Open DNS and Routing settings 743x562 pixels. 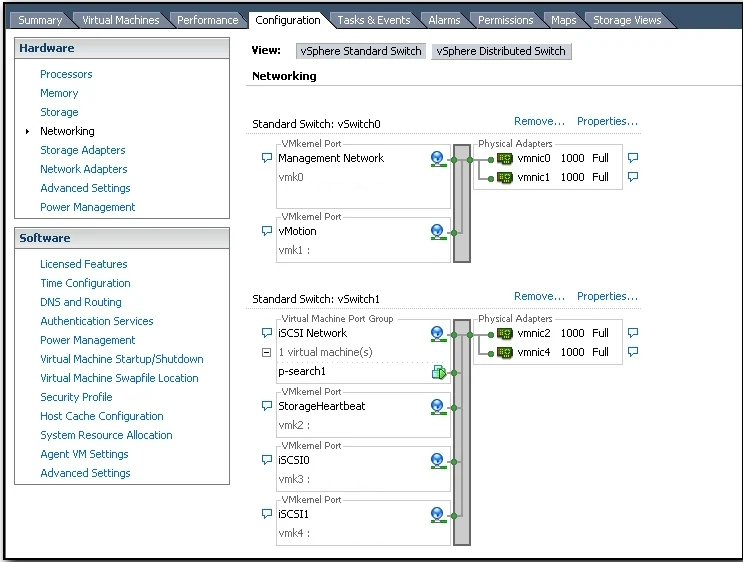coord(81,302)
